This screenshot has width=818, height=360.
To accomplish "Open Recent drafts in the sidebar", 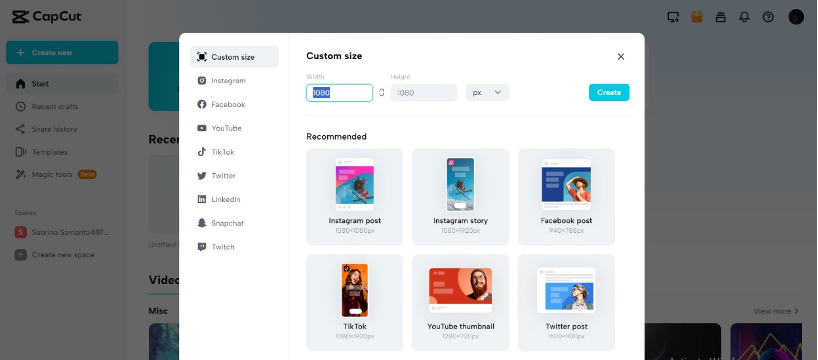I will click(x=62, y=106).
